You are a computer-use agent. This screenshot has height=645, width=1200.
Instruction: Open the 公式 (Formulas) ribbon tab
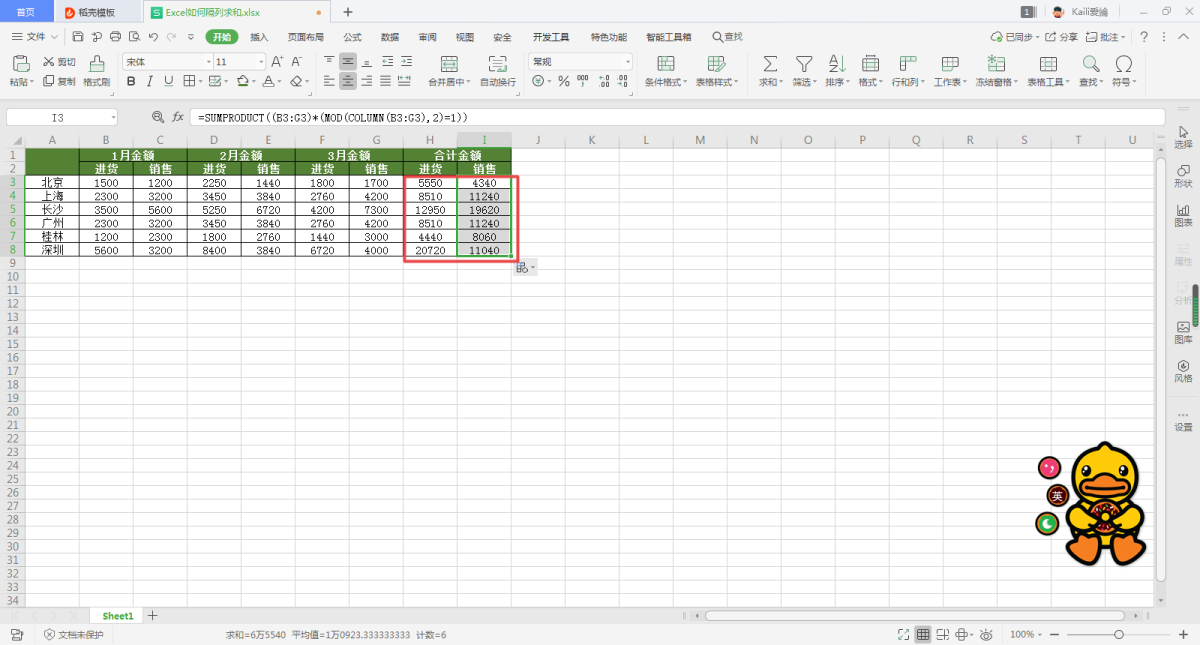coord(352,37)
